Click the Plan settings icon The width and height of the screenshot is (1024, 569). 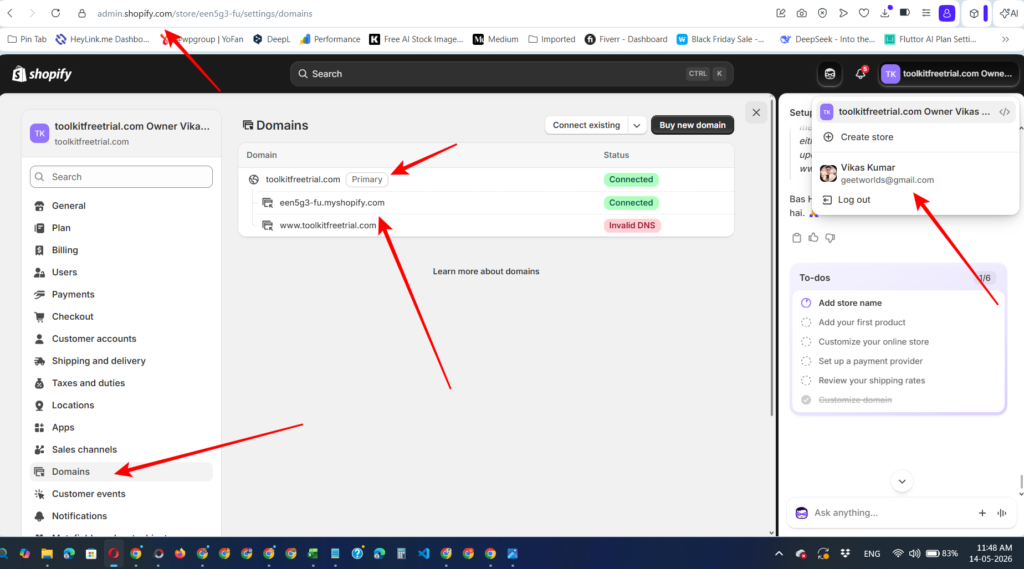39,228
